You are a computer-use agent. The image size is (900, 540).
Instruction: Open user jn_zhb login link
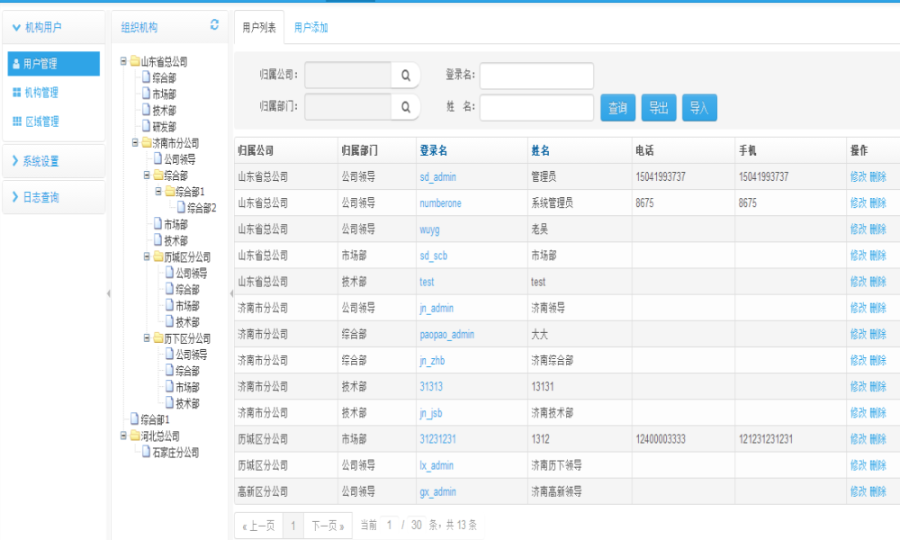pyautogui.click(x=432, y=360)
